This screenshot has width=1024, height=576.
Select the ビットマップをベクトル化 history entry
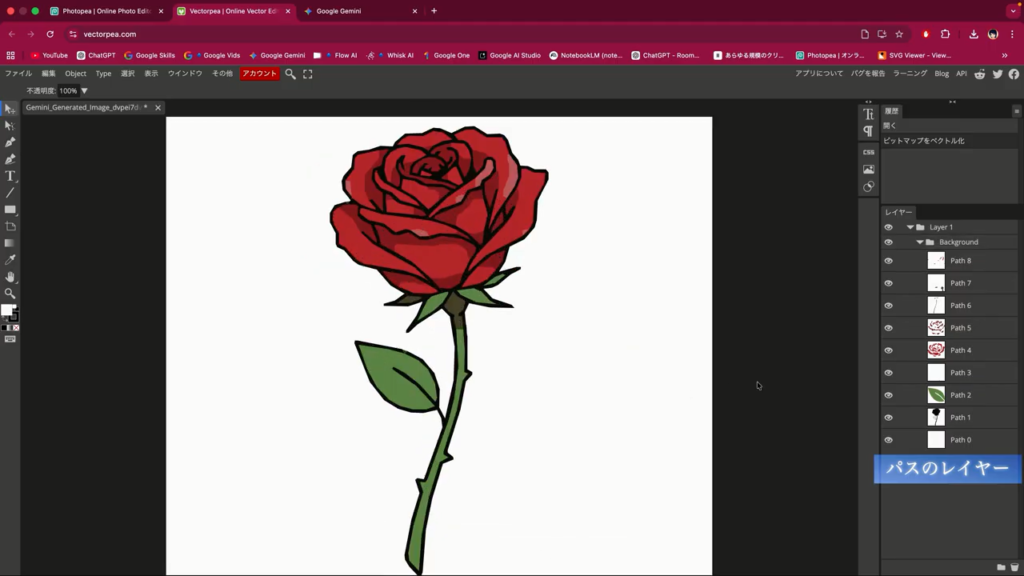pyautogui.click(x=923, y=141)
